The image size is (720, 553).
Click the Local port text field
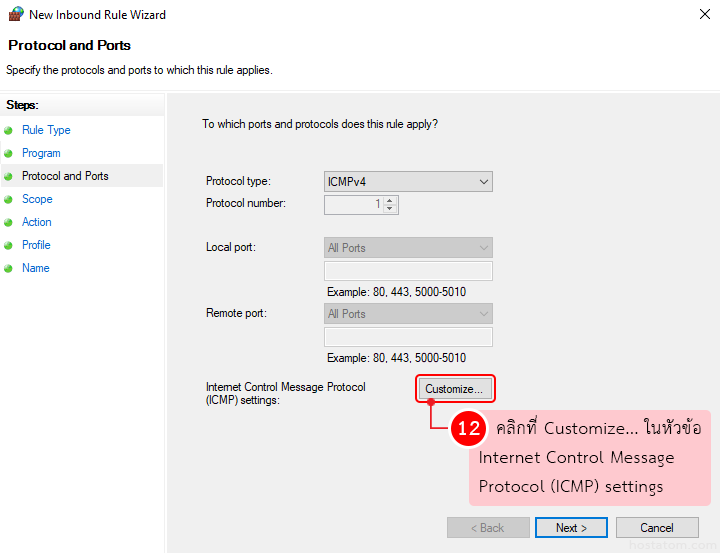[x=408, y=271]
